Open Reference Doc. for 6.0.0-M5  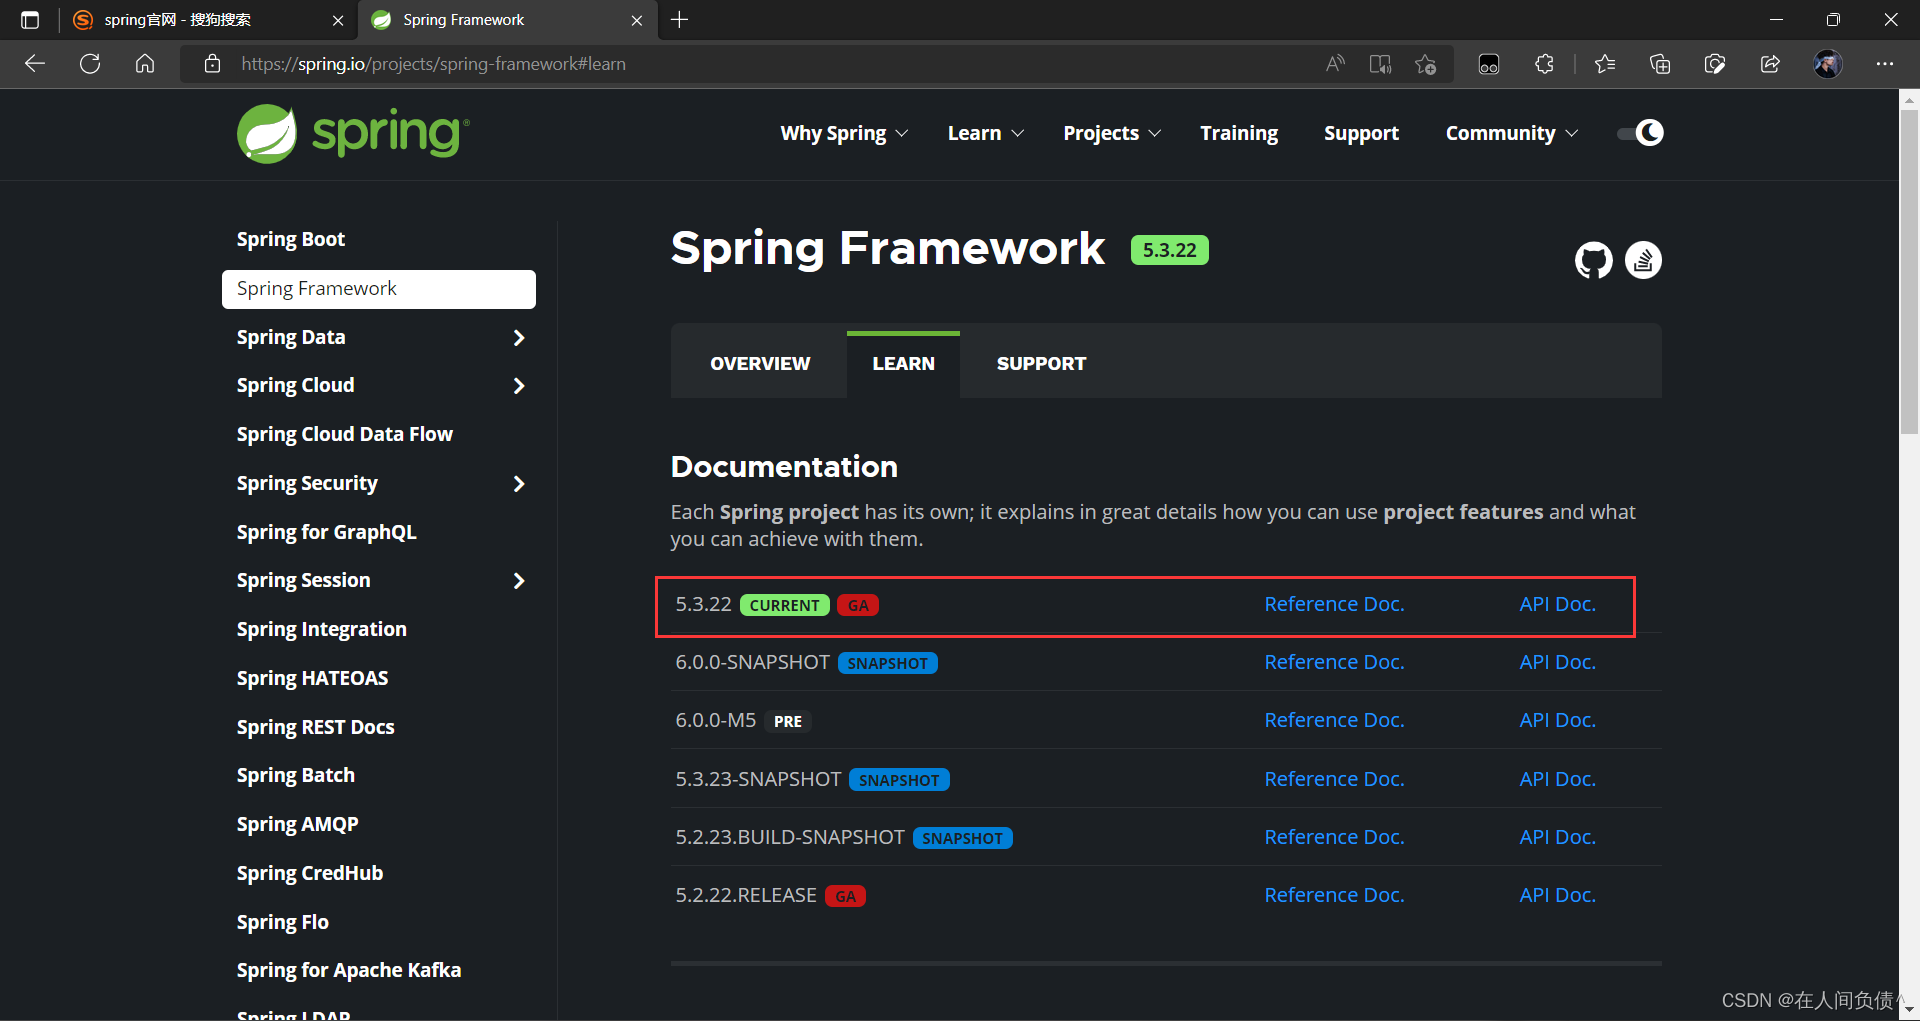pos(1334,720)
